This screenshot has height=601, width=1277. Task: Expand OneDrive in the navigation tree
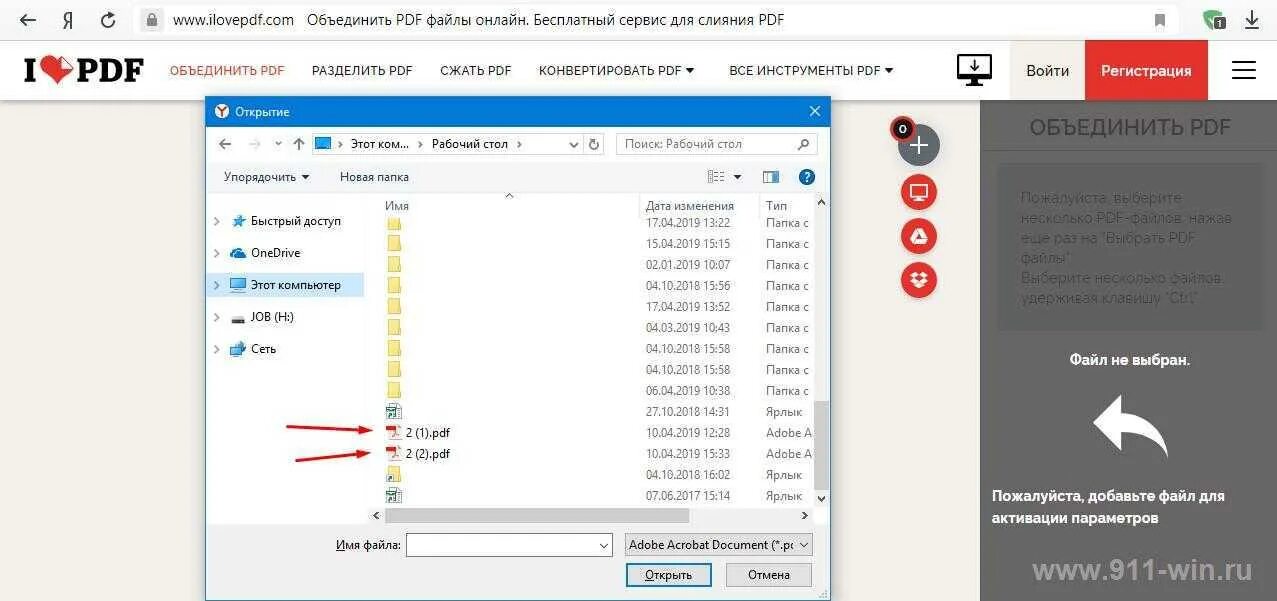point(217,253)
